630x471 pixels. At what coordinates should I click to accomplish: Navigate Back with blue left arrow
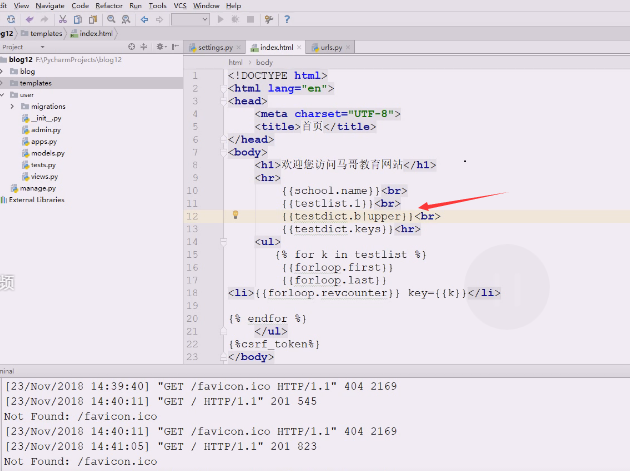145,19
